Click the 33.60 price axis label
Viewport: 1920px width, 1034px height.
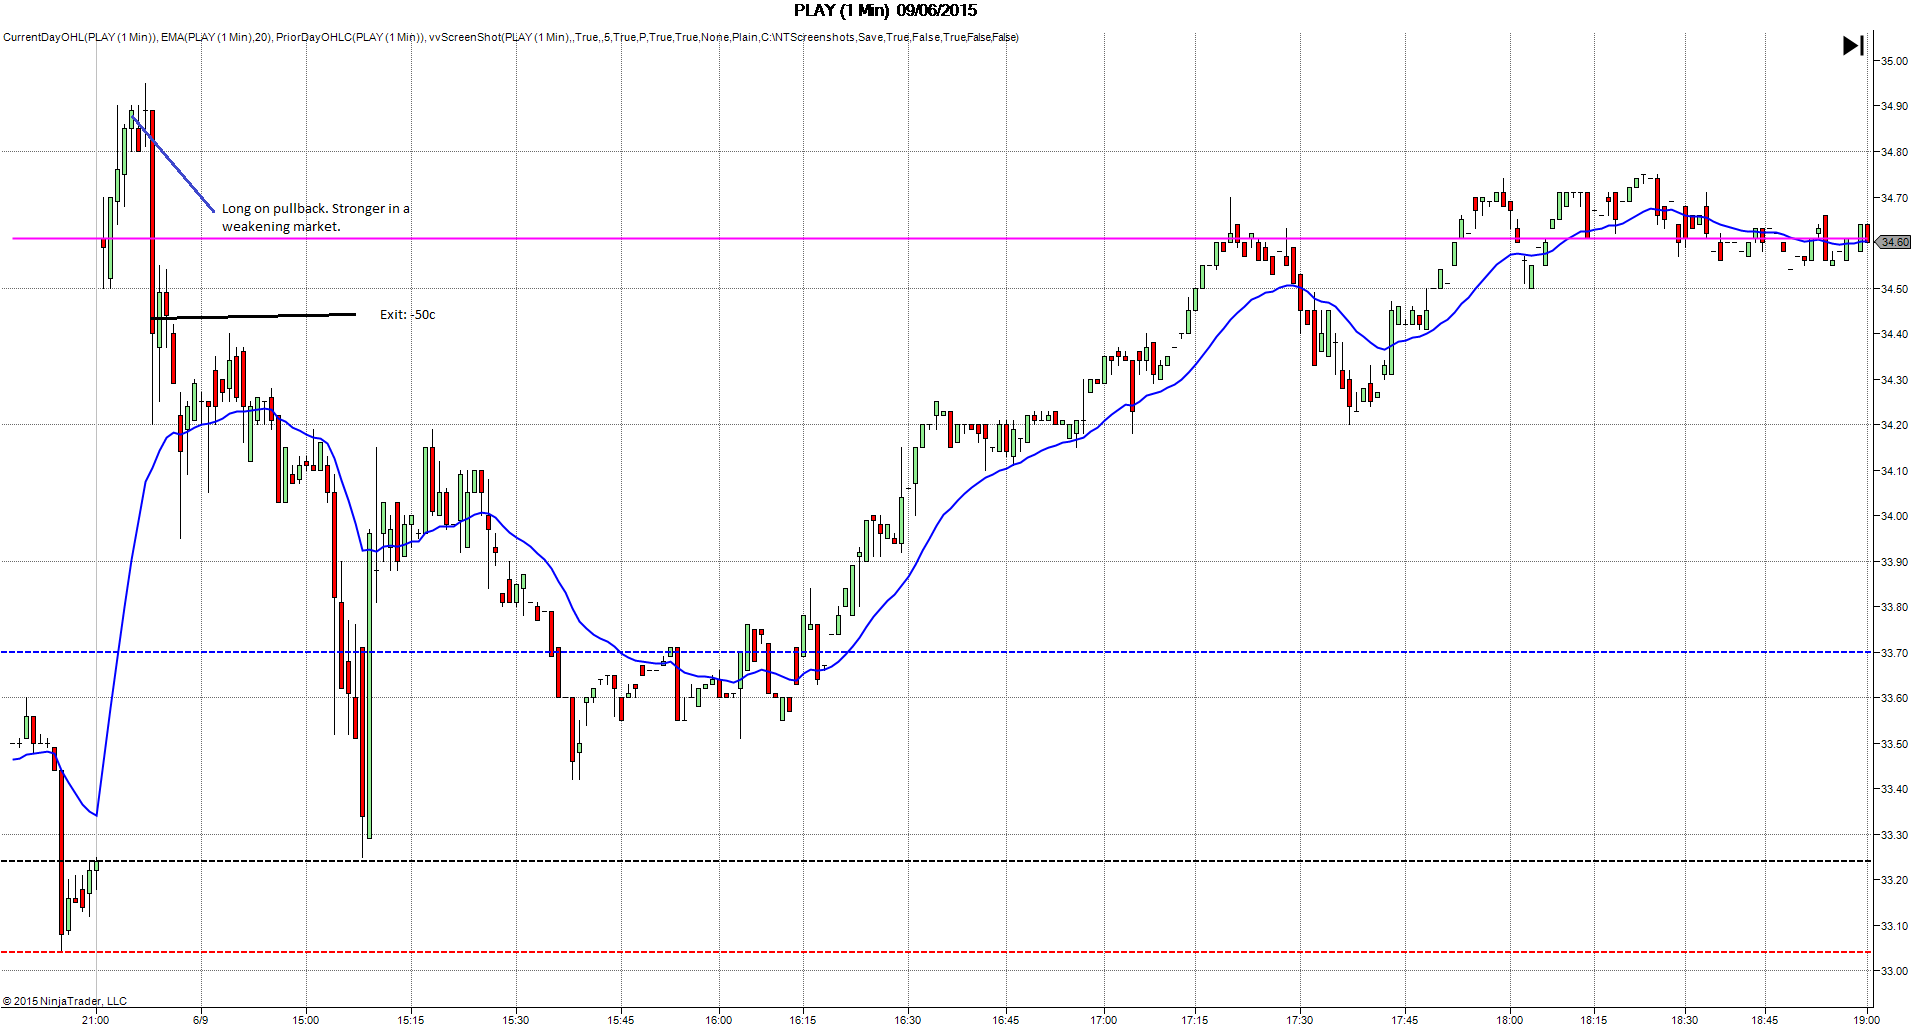click(1894, 698)
